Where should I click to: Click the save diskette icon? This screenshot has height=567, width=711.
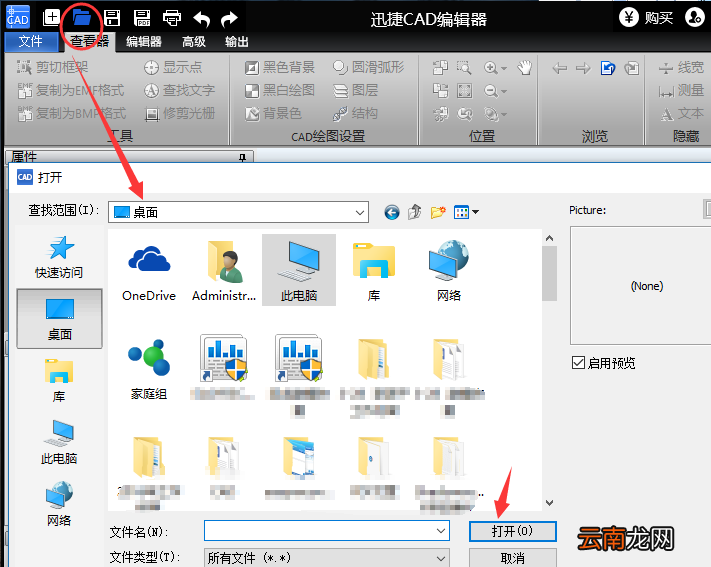[112, 18]
